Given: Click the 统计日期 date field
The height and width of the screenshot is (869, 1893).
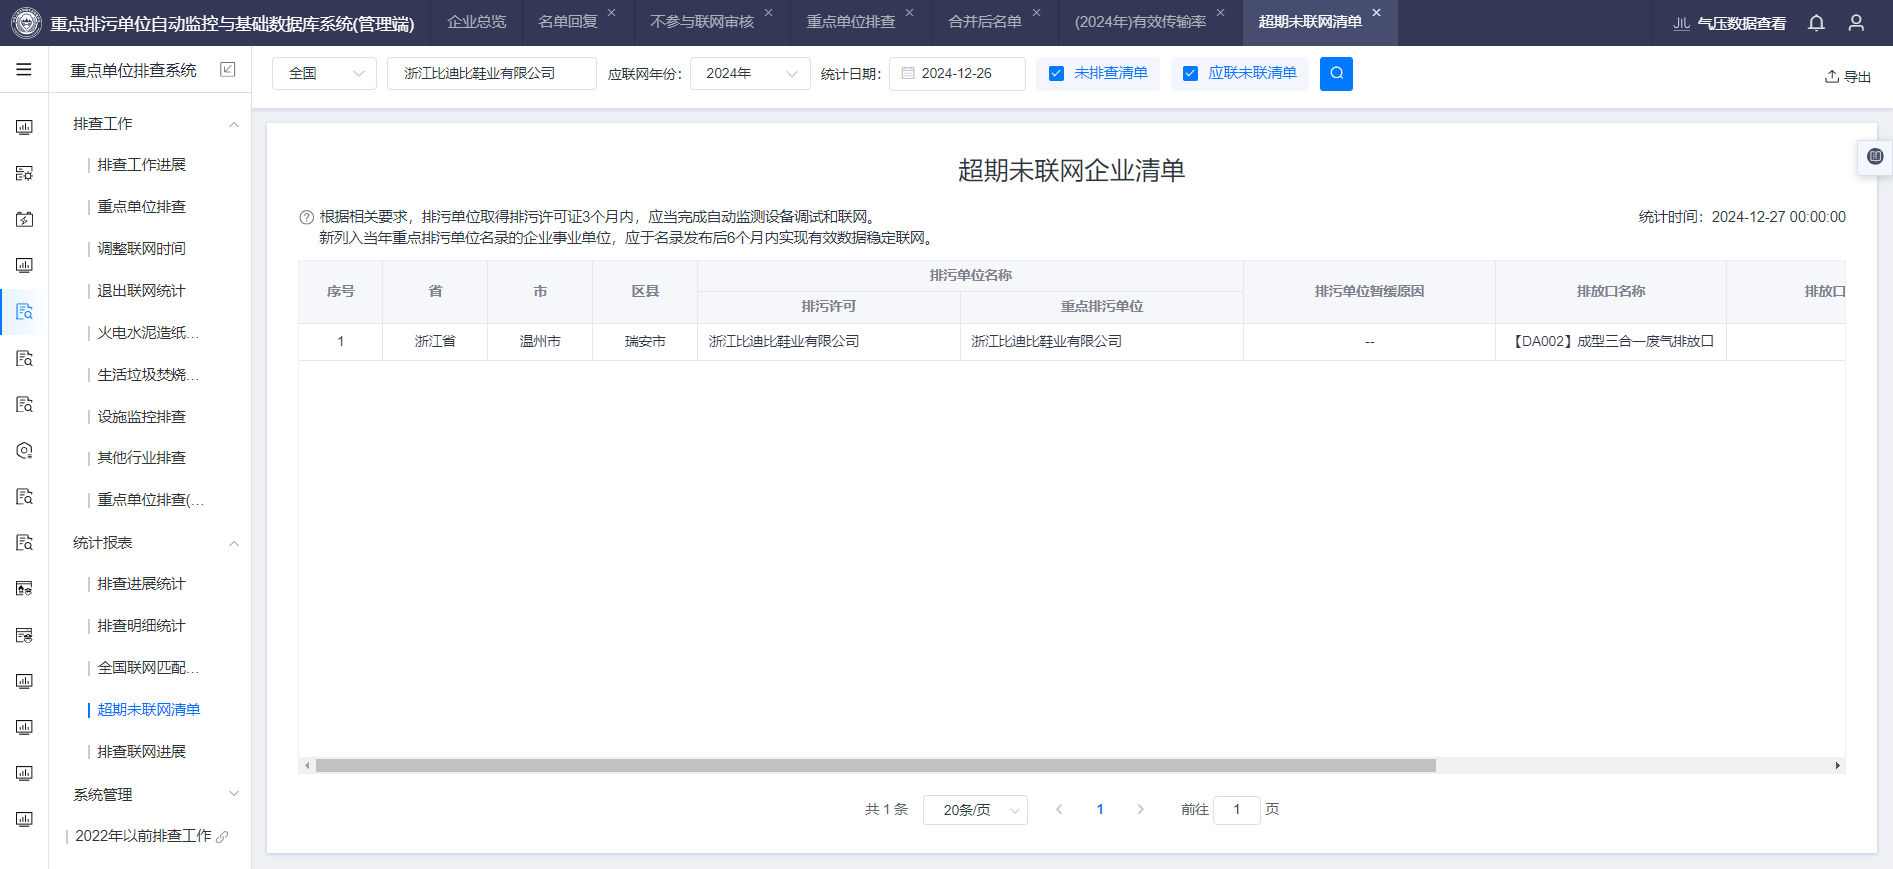Looking at the screenshot, I should (x=957, y=73).
